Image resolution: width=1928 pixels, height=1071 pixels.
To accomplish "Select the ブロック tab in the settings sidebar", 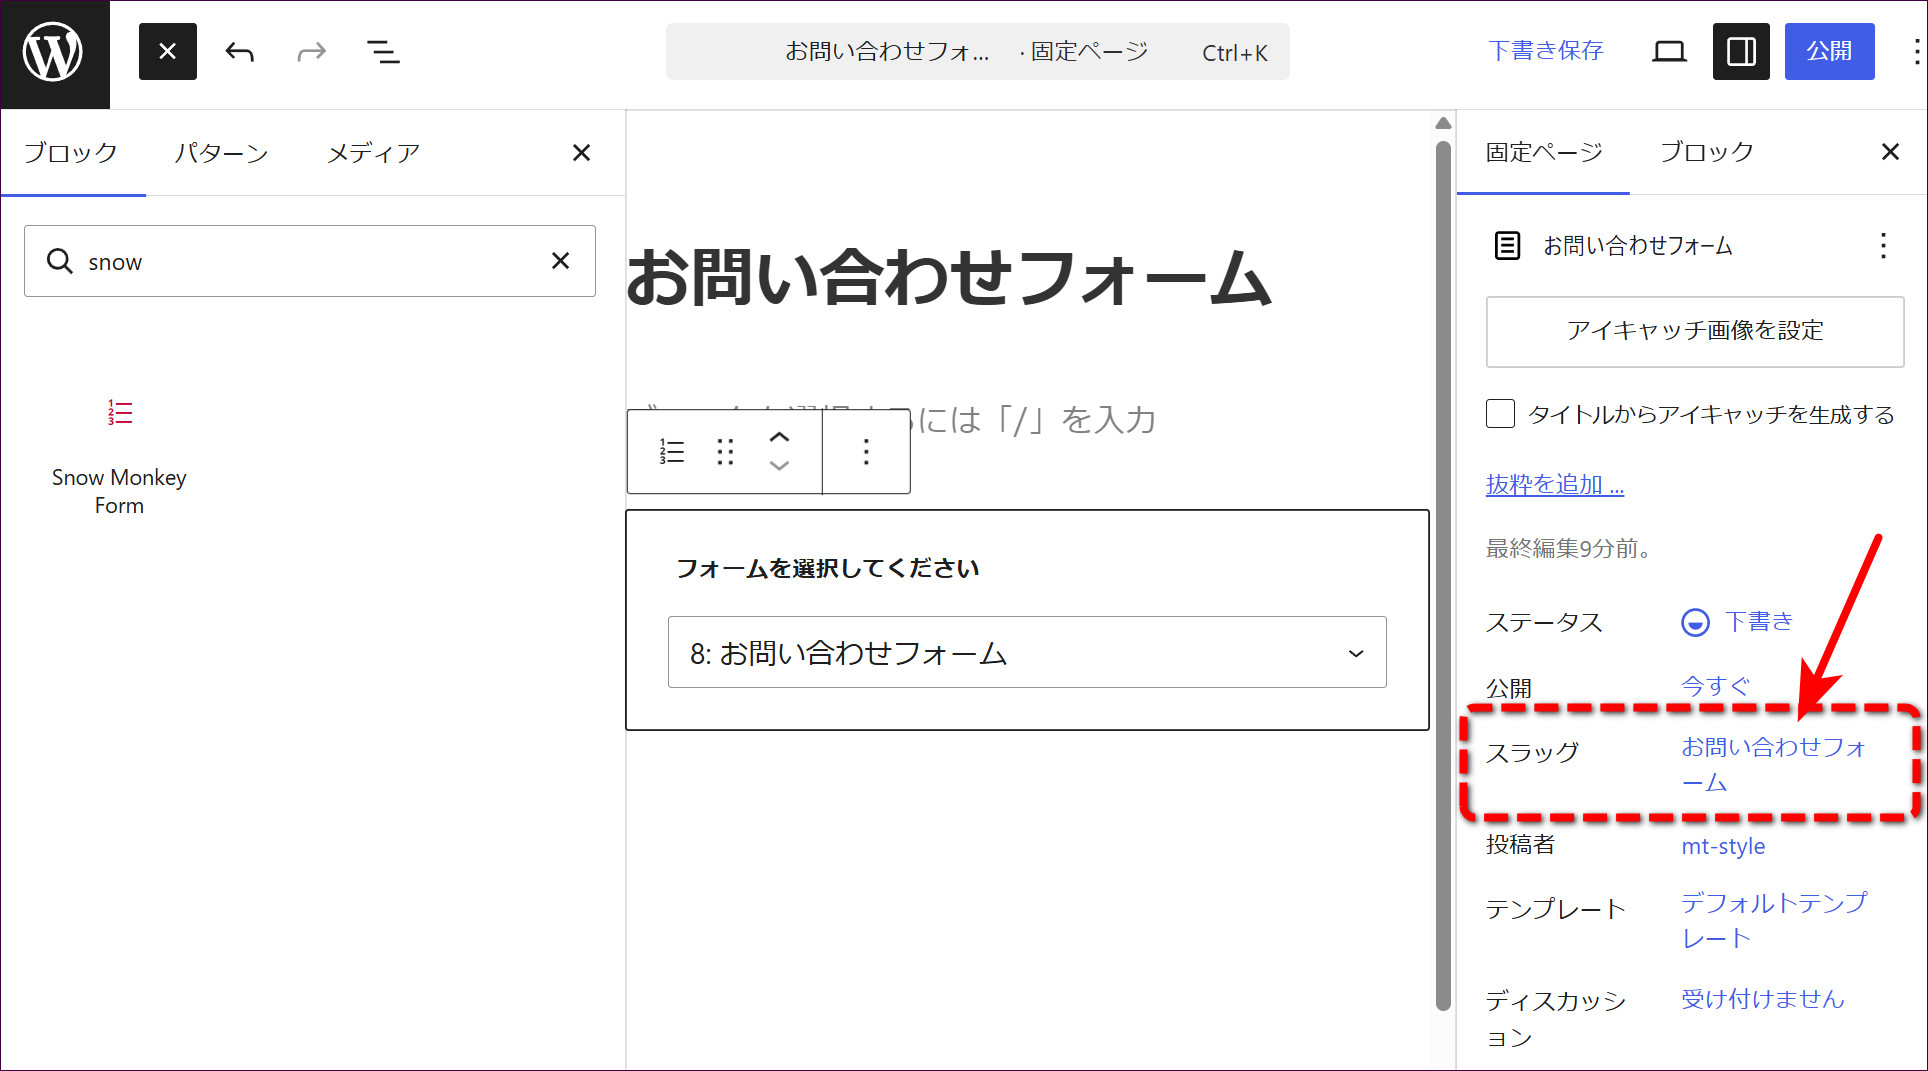I will tap(1706, 152).
